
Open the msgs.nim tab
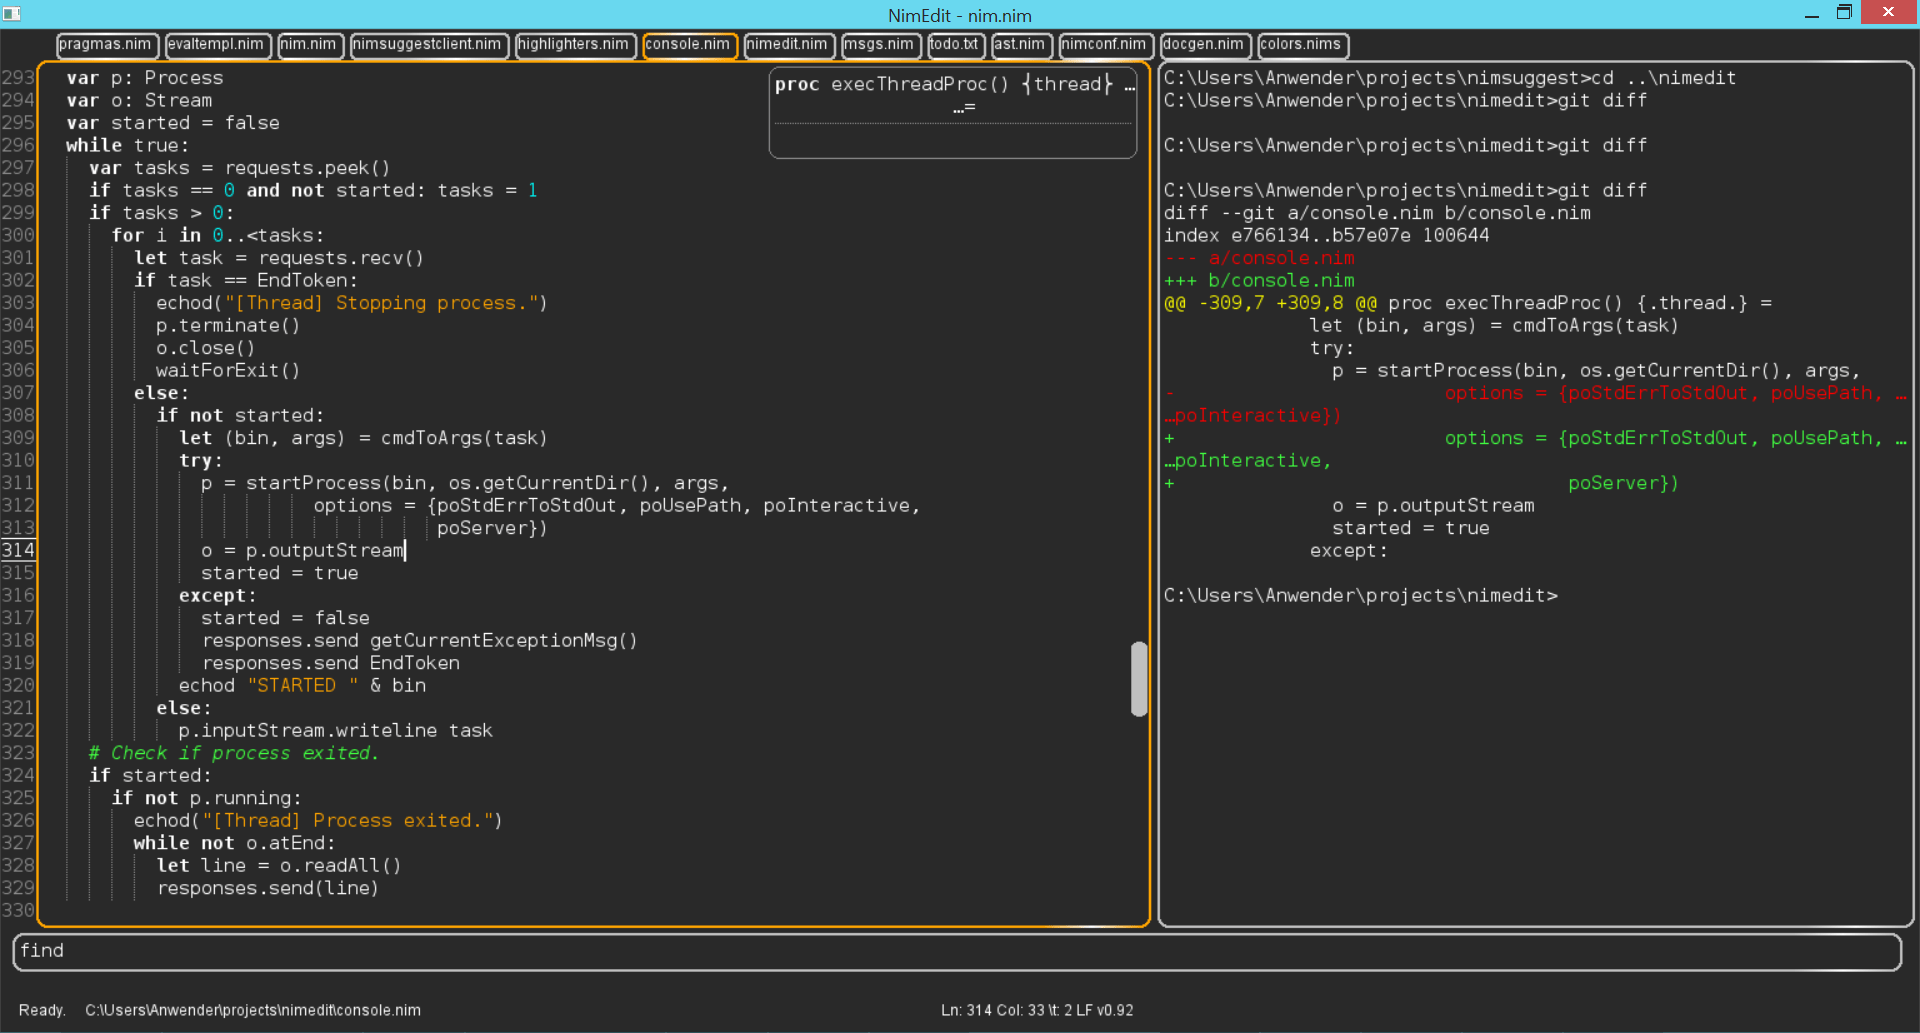point(879,45)
